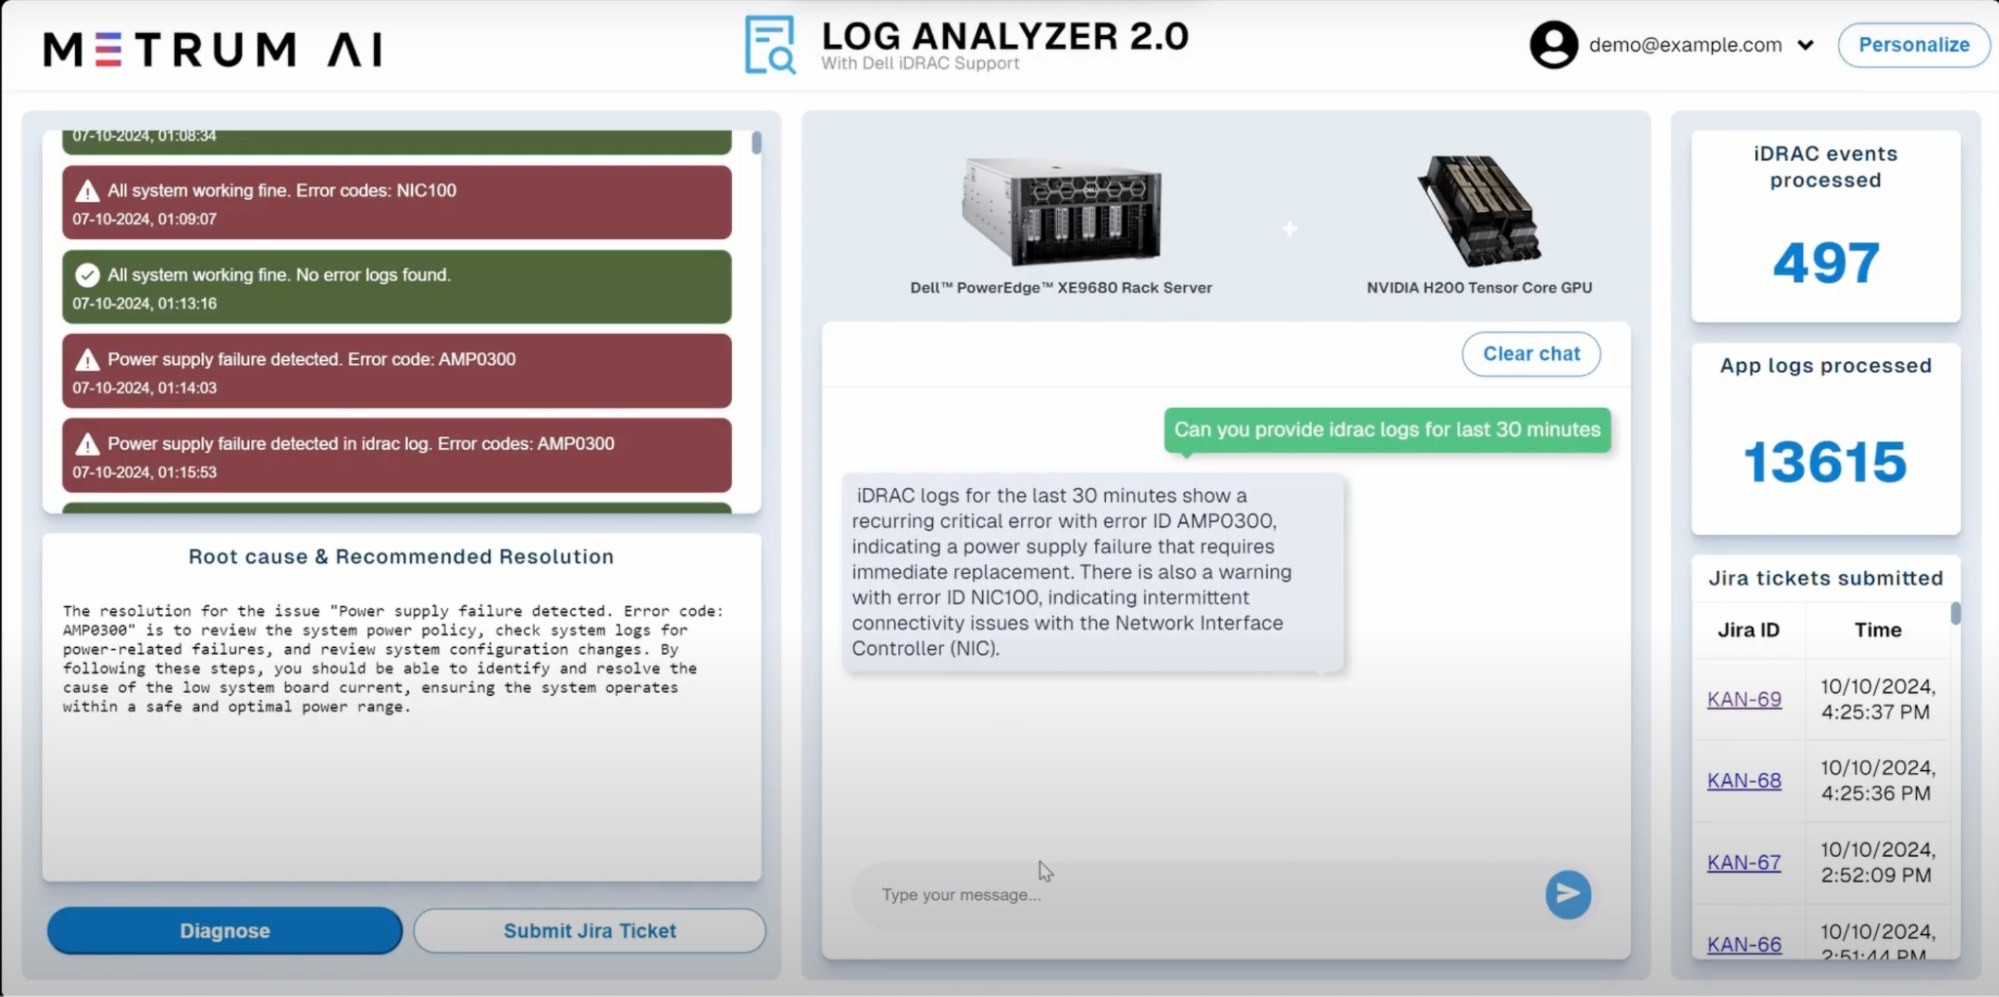Click the log list scrollbar handle

click(x=757, y=143)
